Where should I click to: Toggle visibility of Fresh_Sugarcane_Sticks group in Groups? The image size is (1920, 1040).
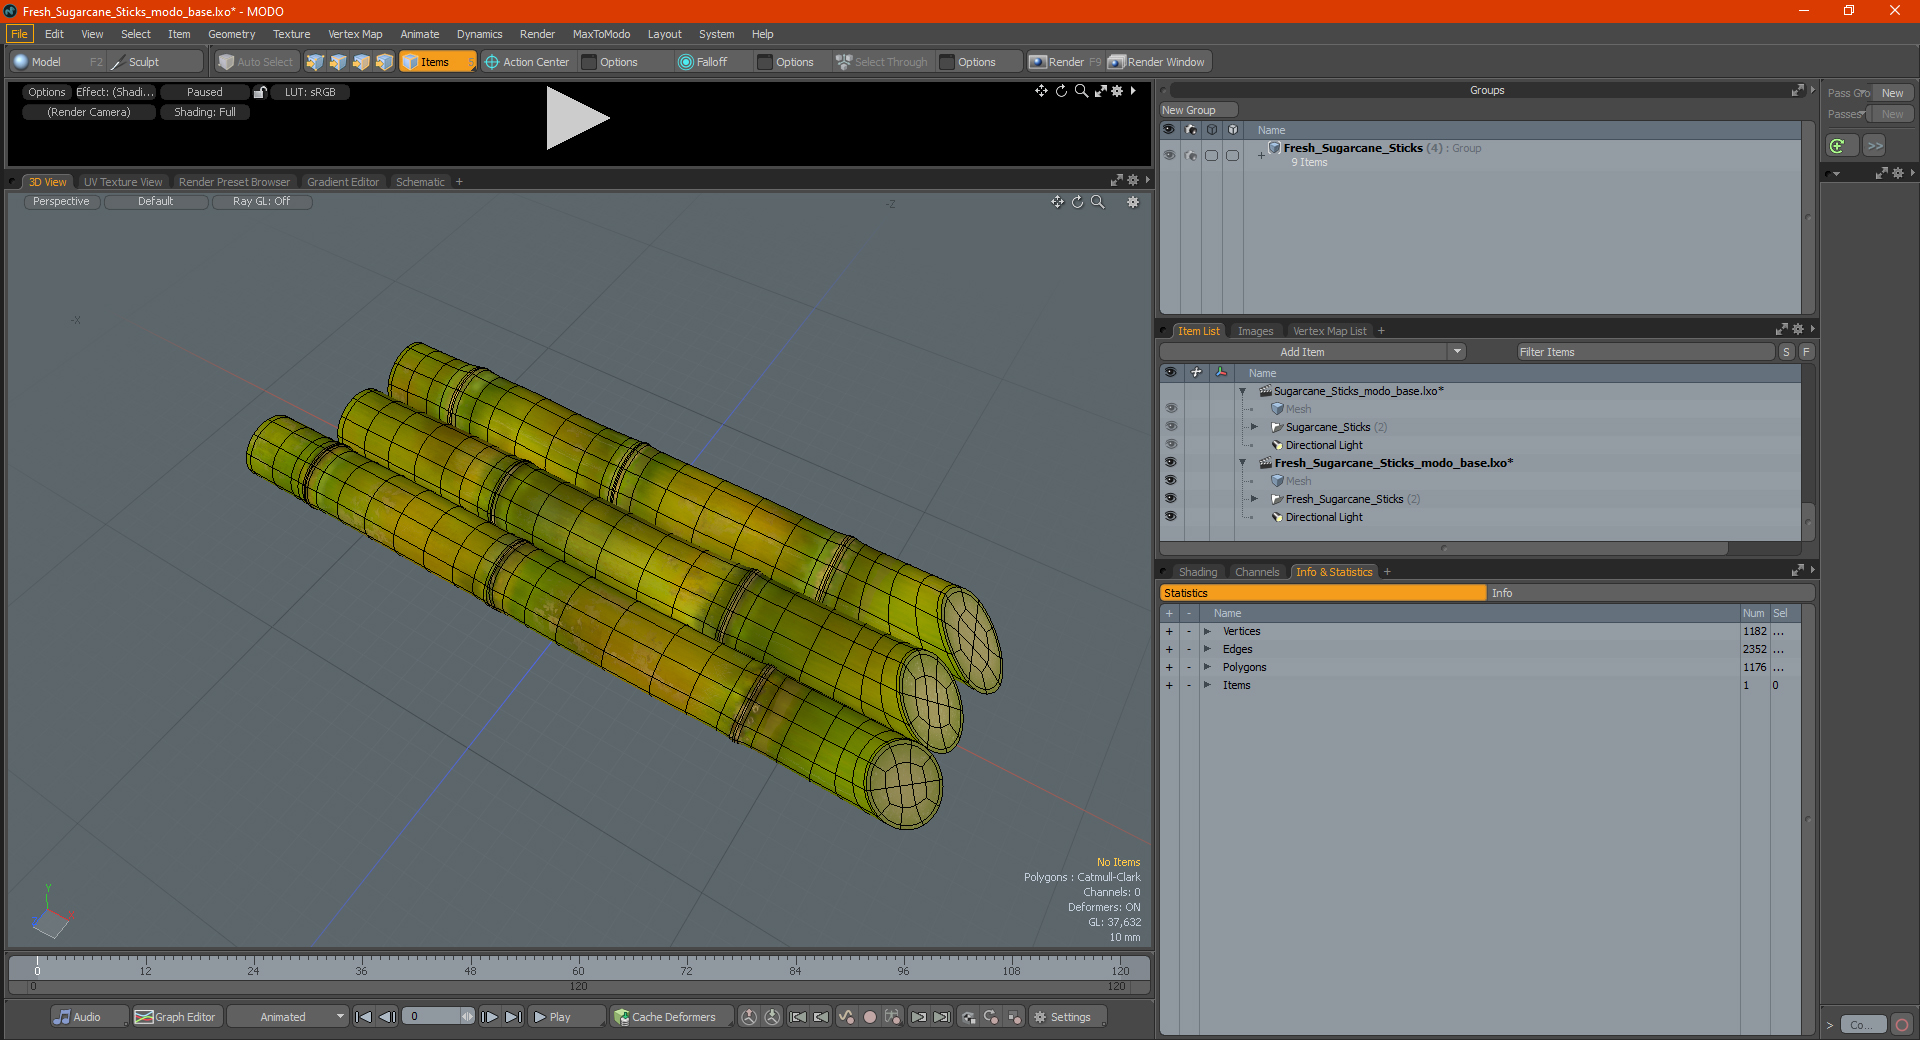point(1169,155)
